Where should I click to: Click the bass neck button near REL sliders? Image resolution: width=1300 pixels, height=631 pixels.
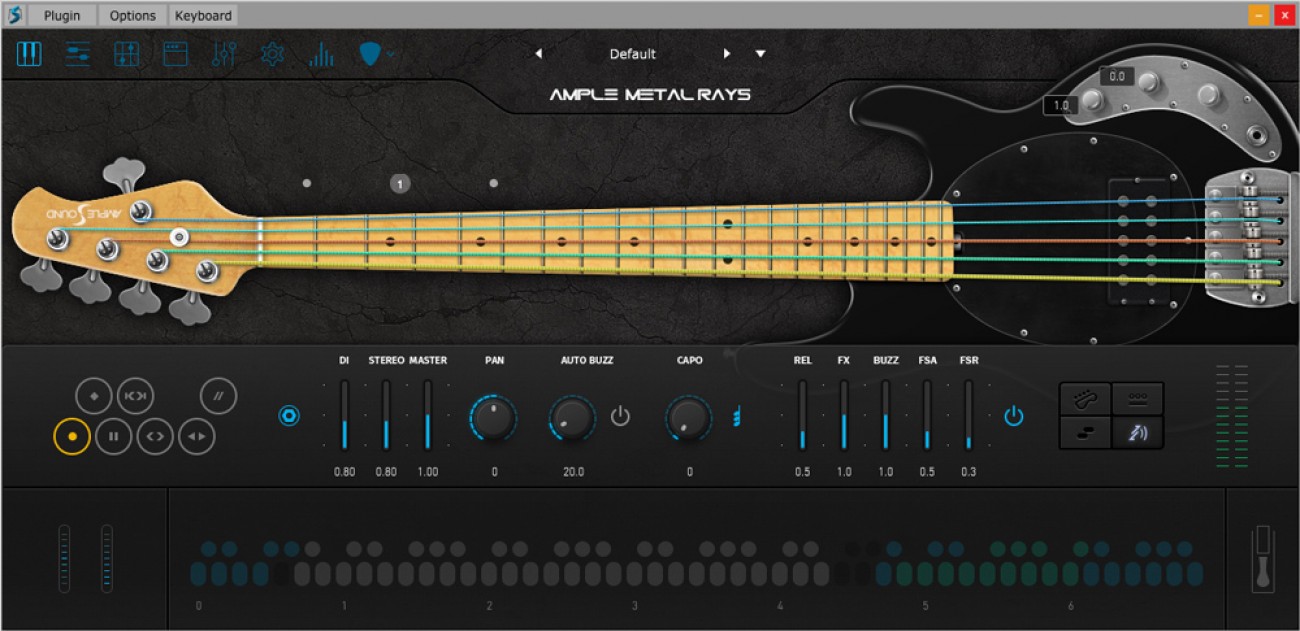[1086, 399]
